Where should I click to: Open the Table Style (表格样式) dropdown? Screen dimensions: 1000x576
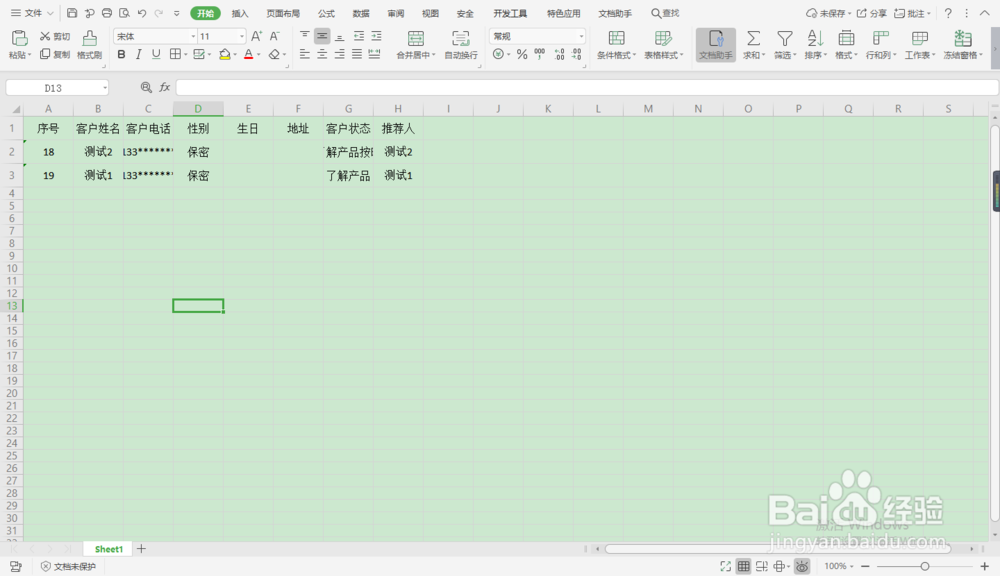[x=663, y=45]
